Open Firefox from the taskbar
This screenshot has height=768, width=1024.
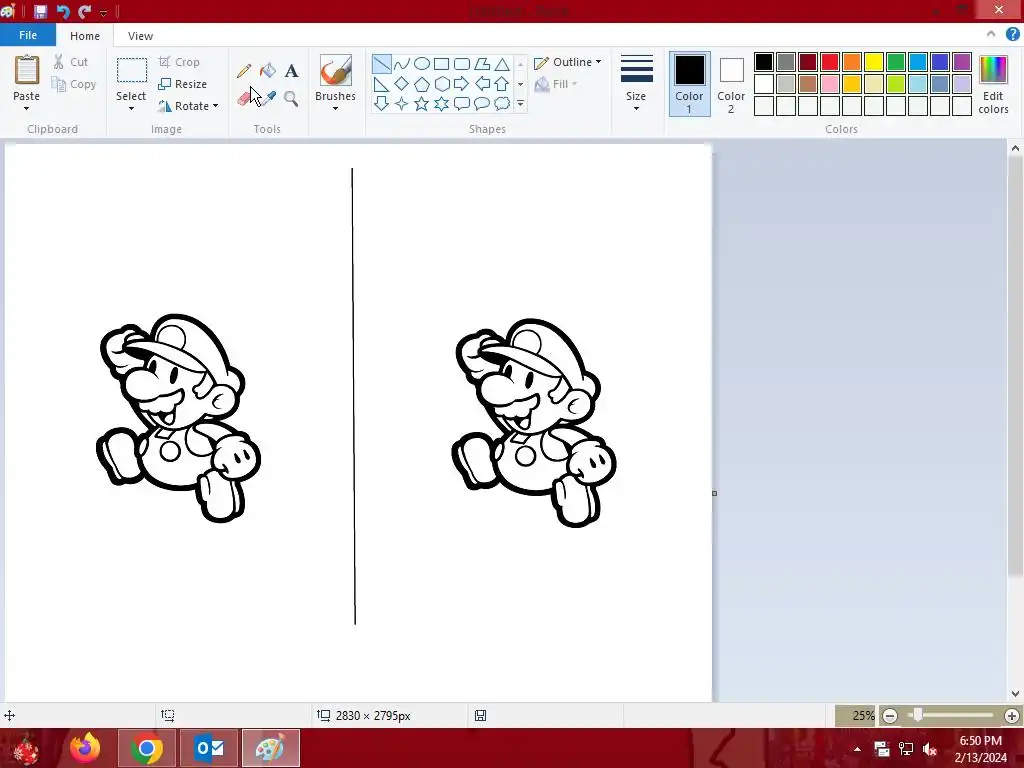[85, 748]
